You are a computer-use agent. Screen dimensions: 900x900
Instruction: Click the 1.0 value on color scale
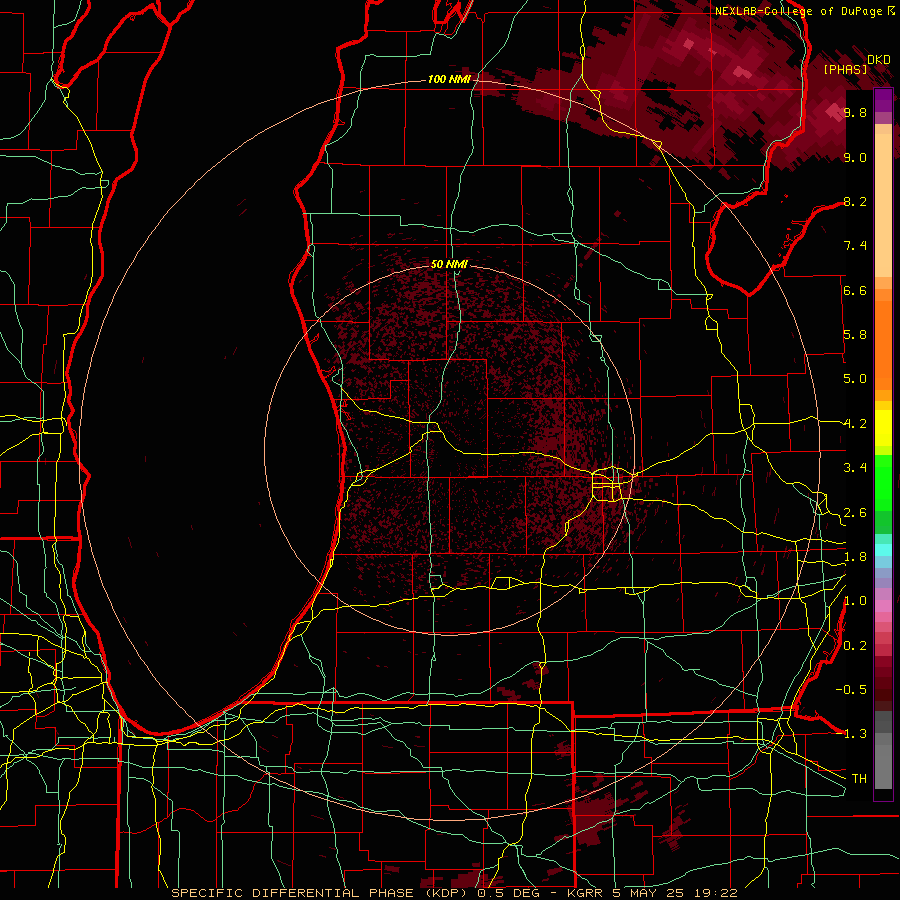pyautogui.click(x=855, y=601)
